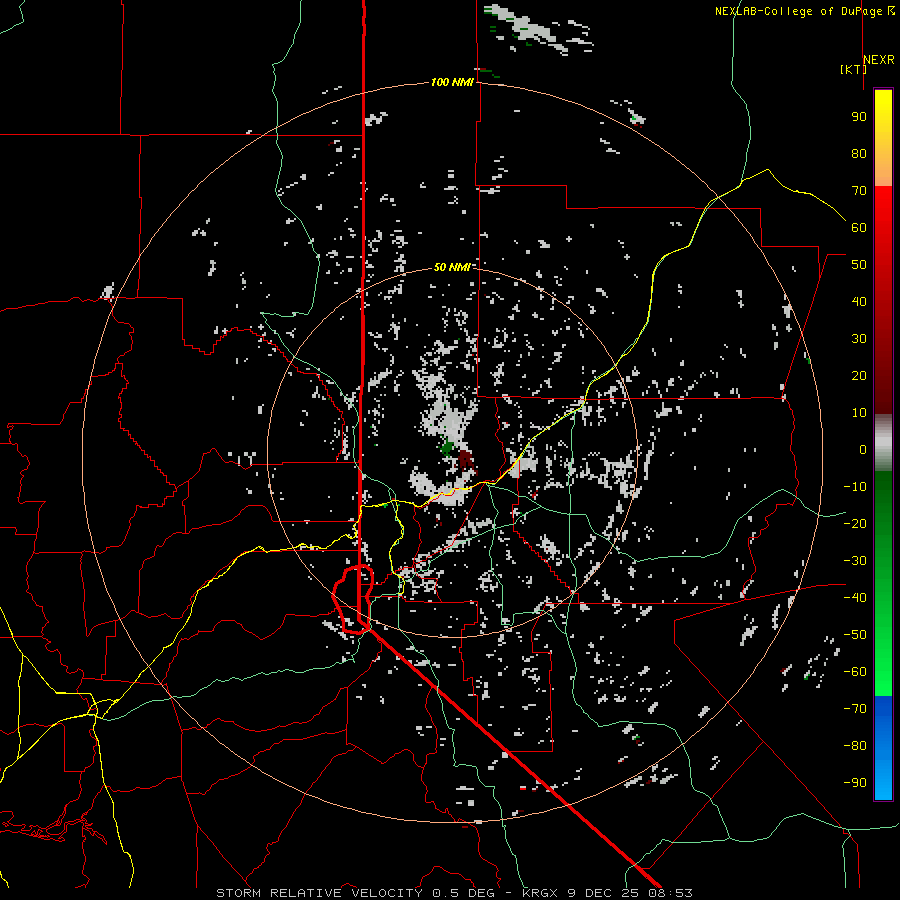
Task: Click the positive 70 scale value
Action: point(859,191)
